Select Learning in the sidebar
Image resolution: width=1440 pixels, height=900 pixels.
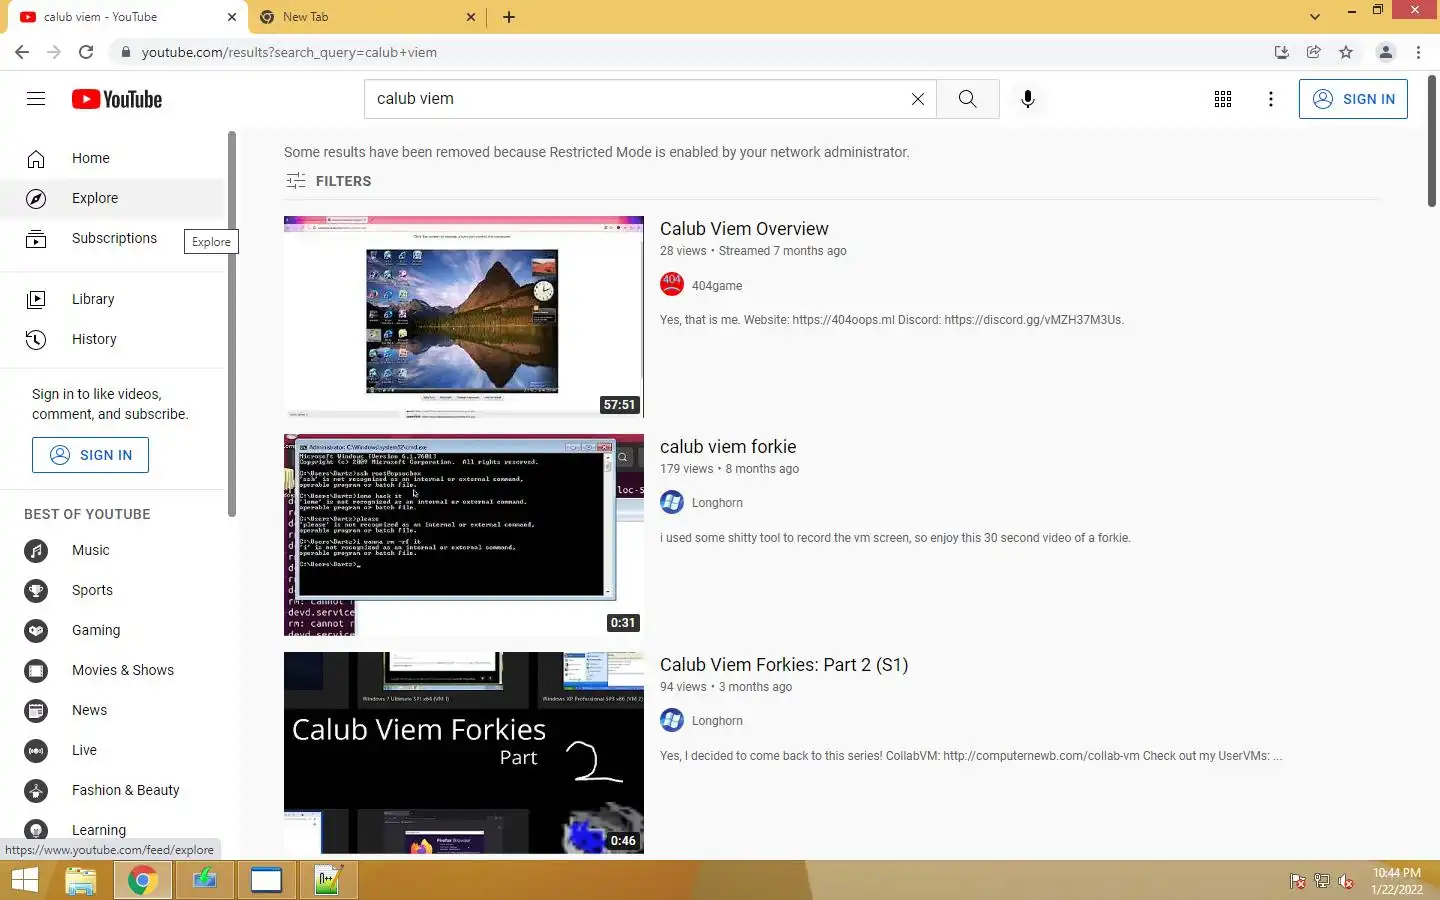click(x=112, y=830)
